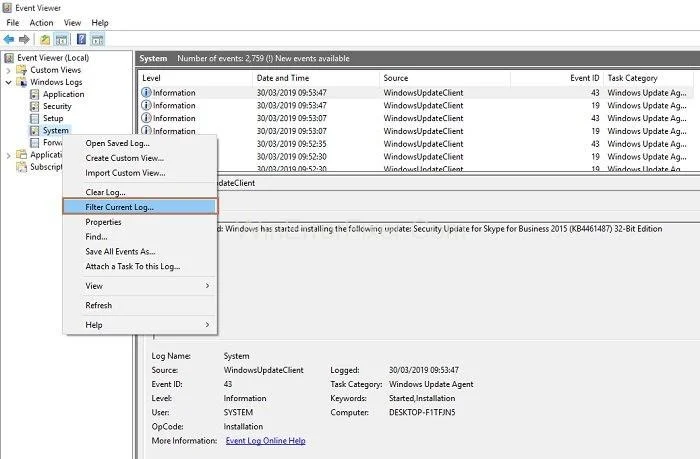Image resolution: width=700 pixels, height=459 pixels.
Task: Click Show/Hide Action Pane toolbar icon
Action: pyautogui.click(x=97, y=39)
